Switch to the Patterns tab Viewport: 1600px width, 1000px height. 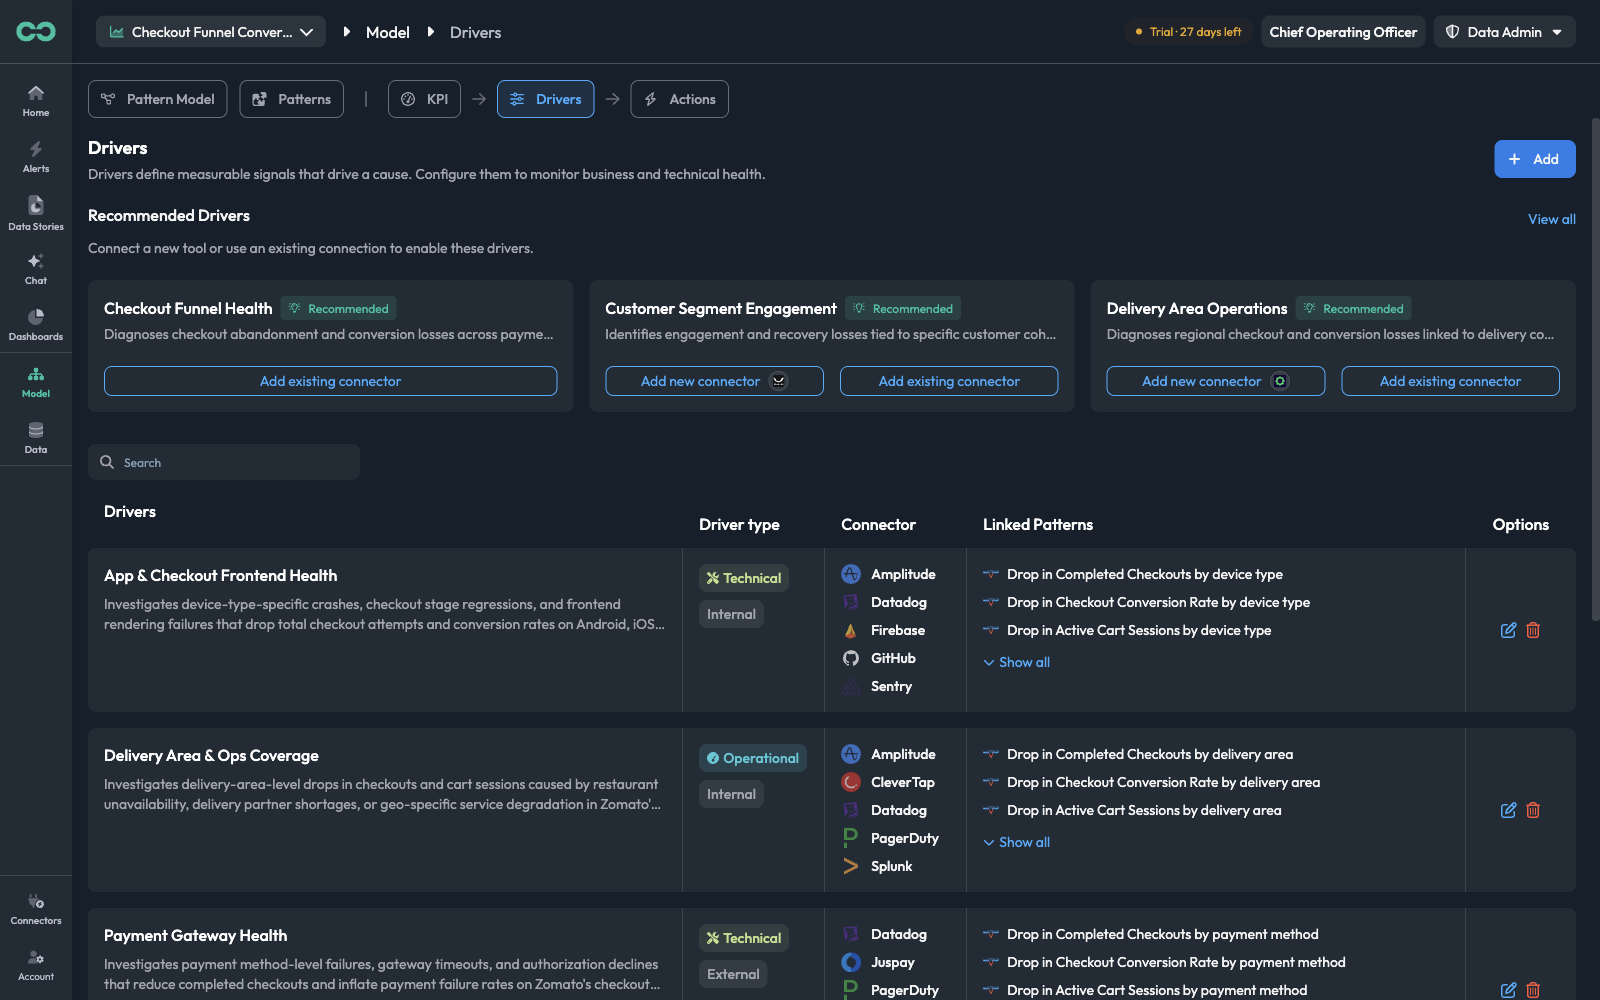pyautogui.click(x=292, y=99)
